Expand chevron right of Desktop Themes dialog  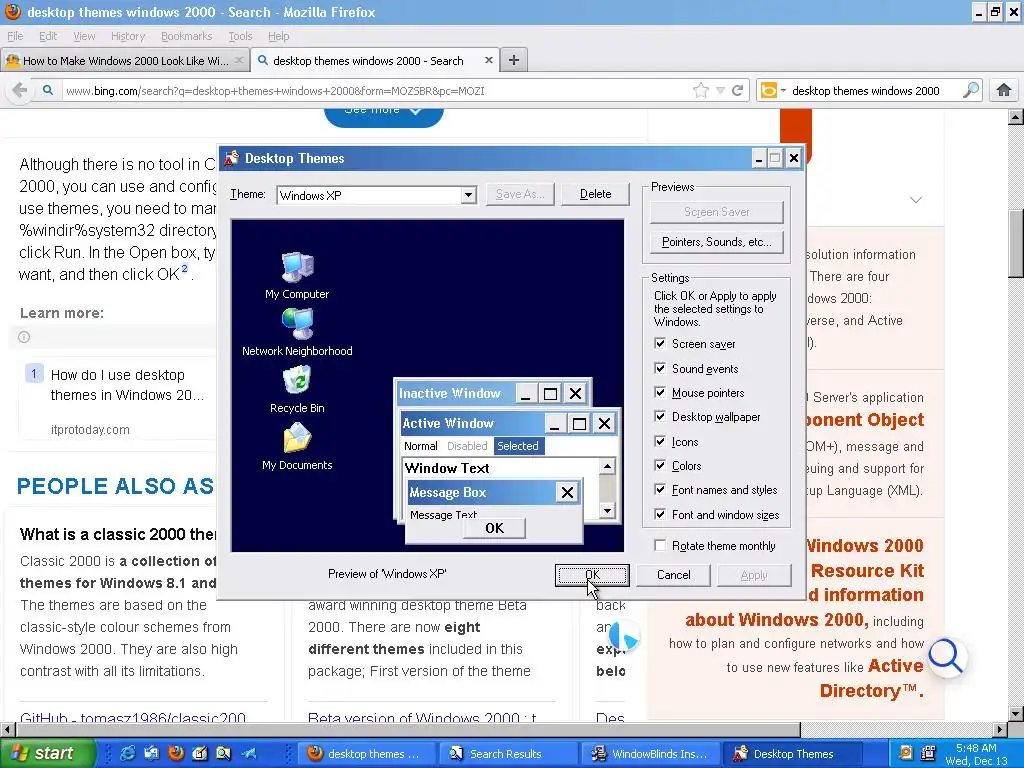(916, 200)
